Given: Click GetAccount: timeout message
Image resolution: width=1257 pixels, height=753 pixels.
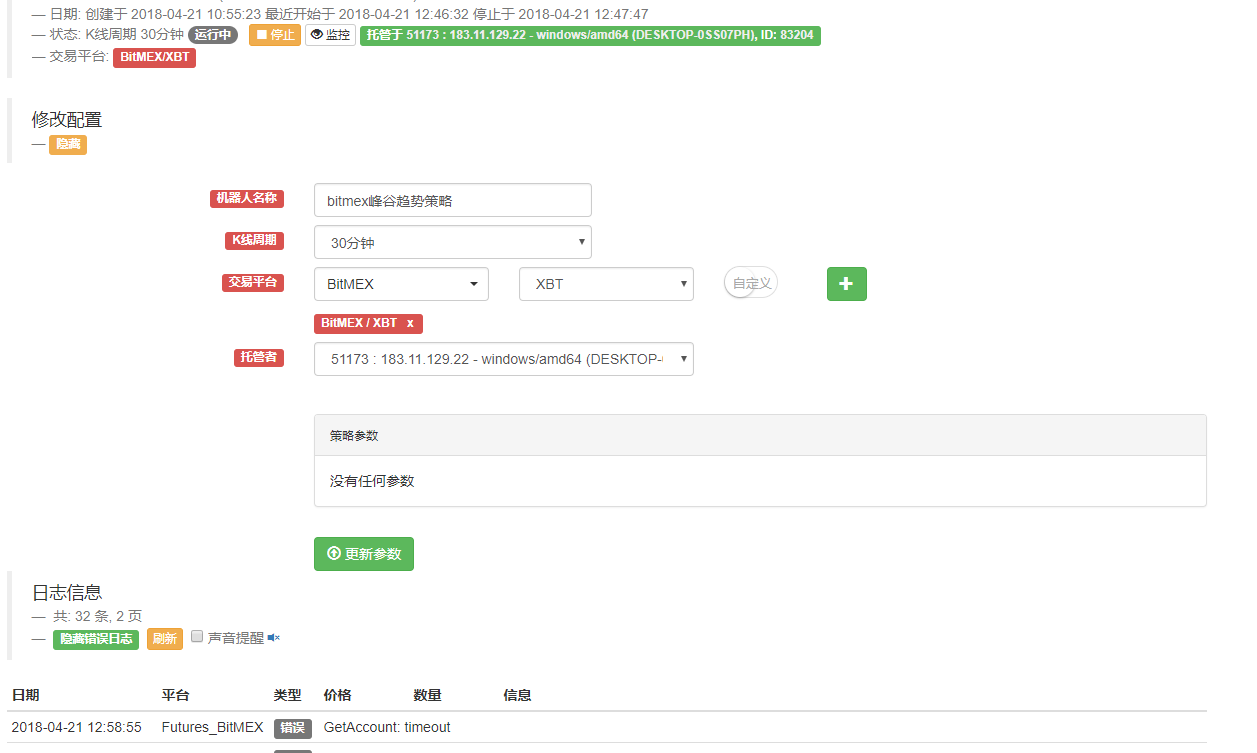Looking at the screenshot, I should 387,727.
